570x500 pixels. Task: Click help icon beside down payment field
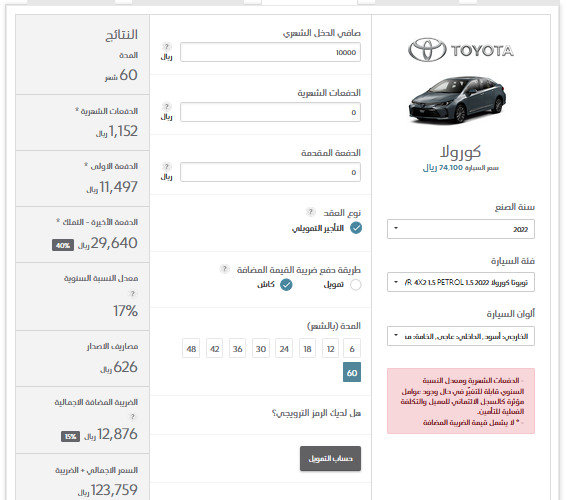(166, 166)
